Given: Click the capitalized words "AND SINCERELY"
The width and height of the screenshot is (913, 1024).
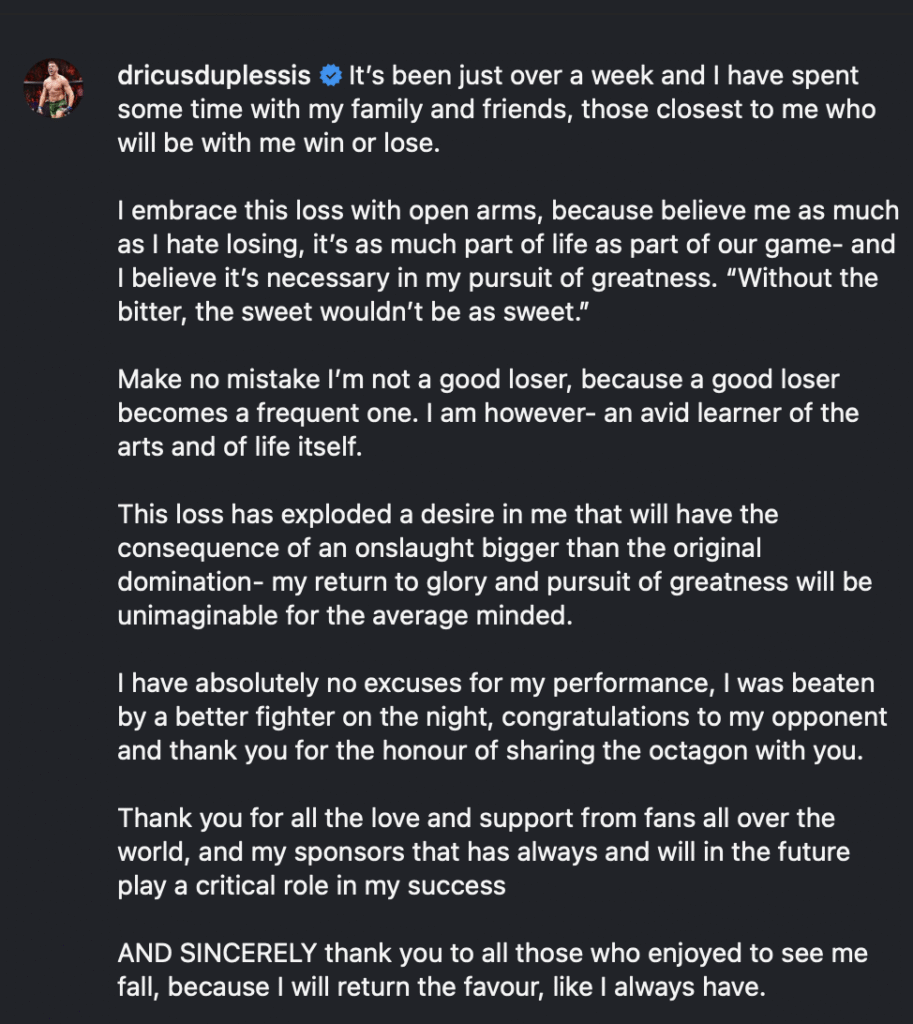Looking at the screenshot, I should click(x=217, y=953).
